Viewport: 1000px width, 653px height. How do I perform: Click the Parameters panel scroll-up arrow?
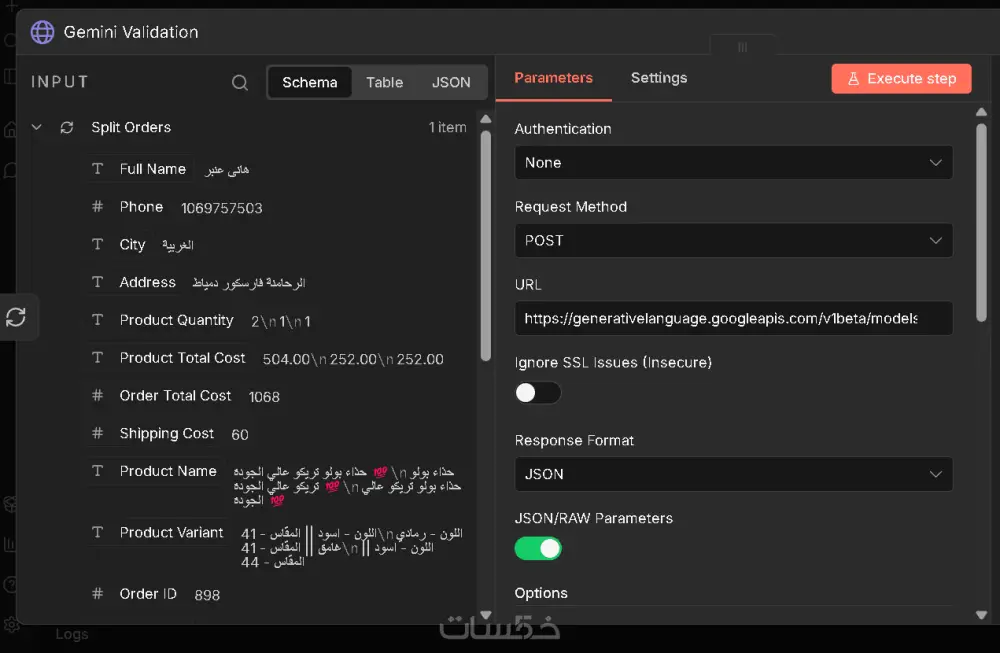pos(982,112)
